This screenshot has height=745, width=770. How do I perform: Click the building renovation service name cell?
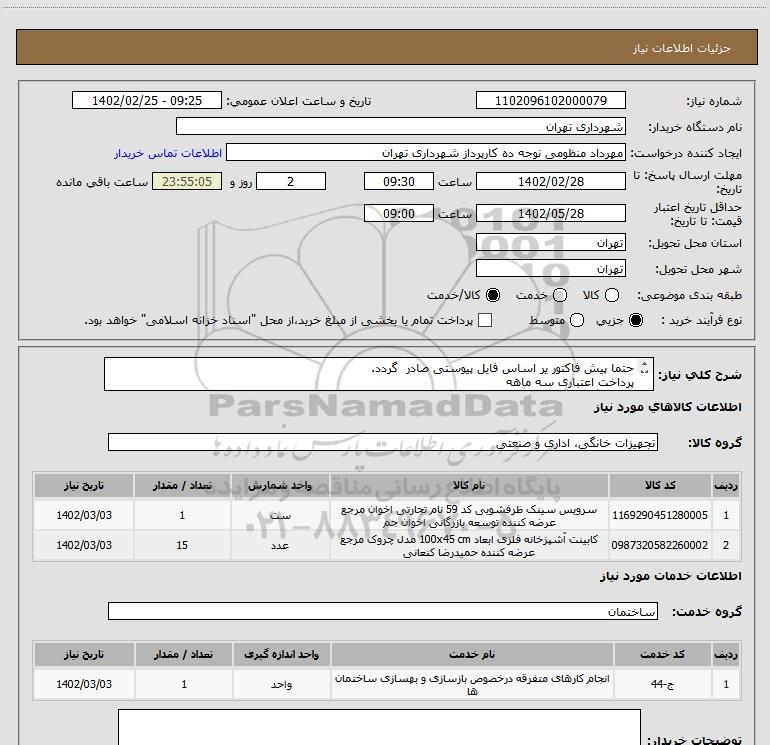(x=472, y=684)
